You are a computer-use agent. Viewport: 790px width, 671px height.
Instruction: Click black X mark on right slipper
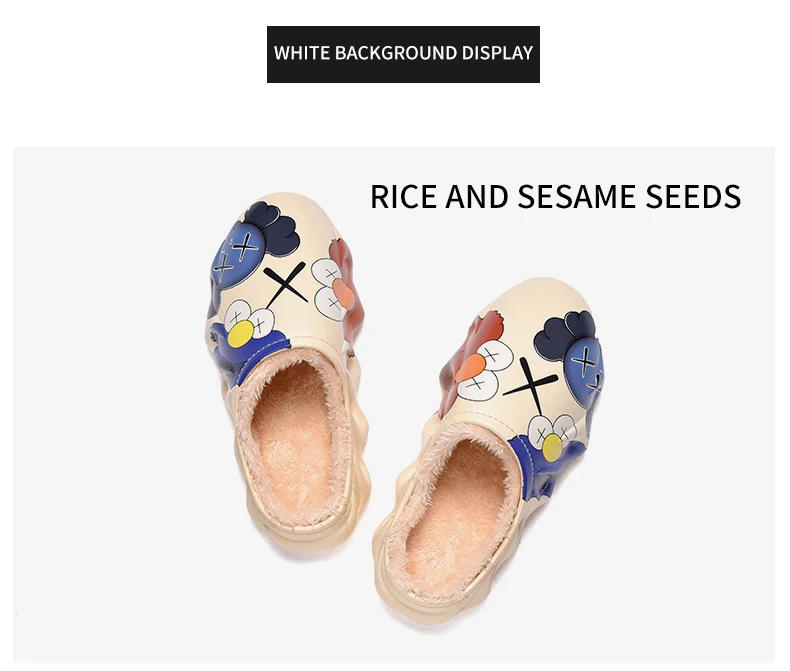(529, 383)
